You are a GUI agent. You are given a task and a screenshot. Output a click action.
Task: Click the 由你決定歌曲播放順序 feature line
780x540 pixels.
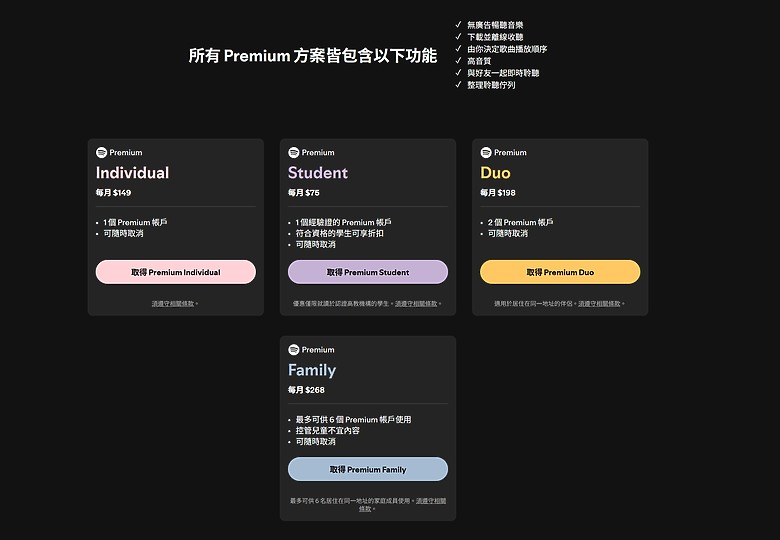click(x=507, y=49)
